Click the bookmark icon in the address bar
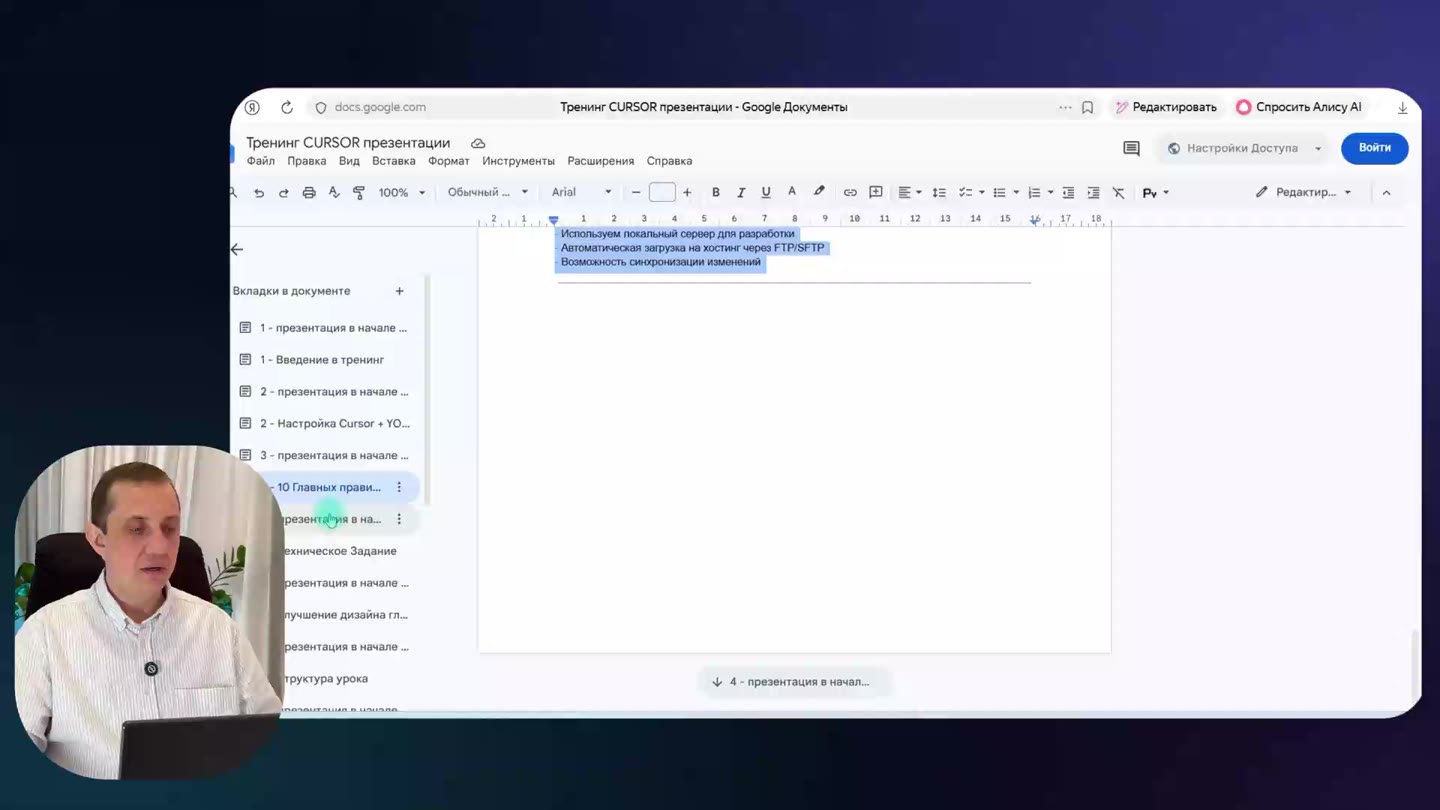The height and width of the screenshot is (810, 1440). point(1088,107)
